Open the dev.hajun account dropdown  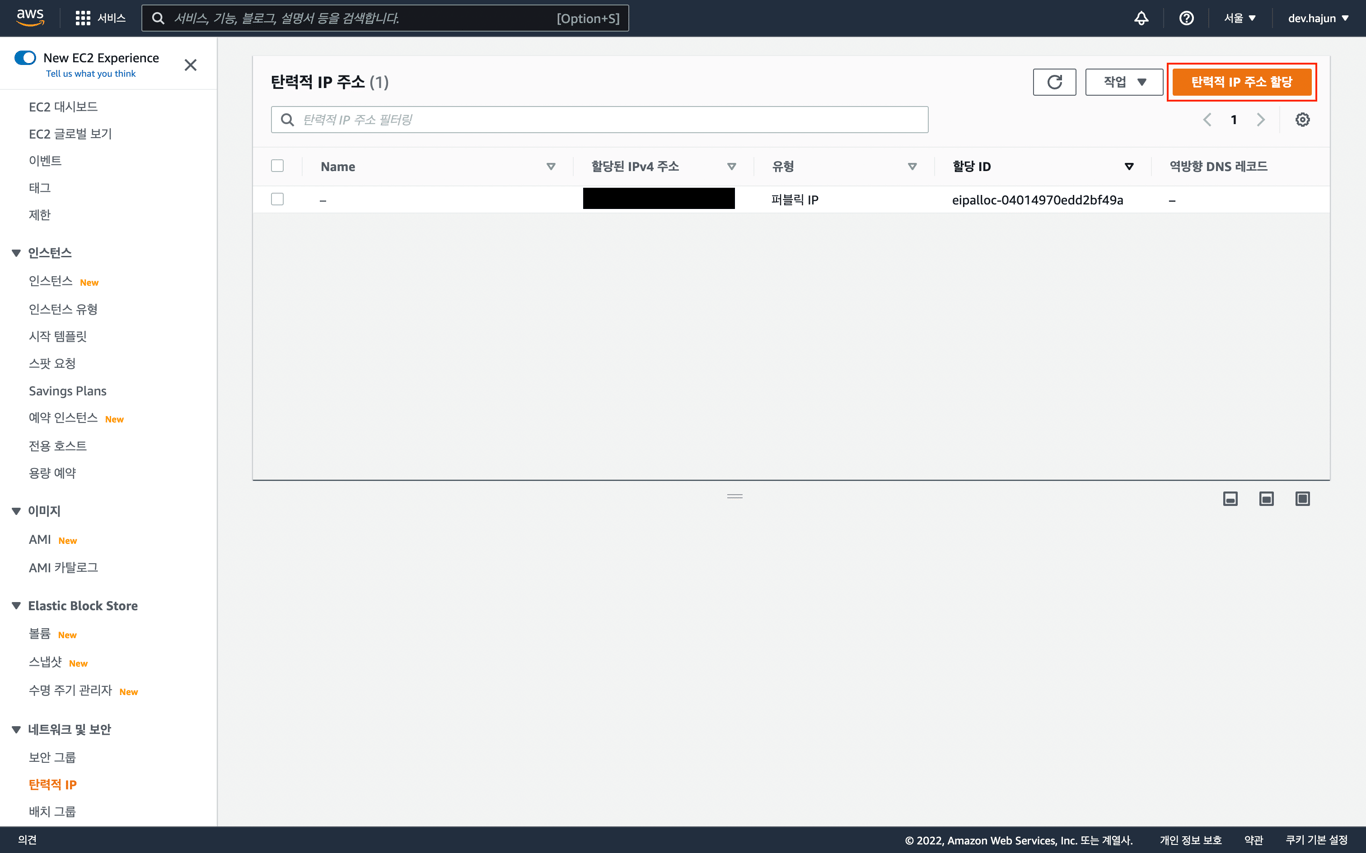[1318, 18]
